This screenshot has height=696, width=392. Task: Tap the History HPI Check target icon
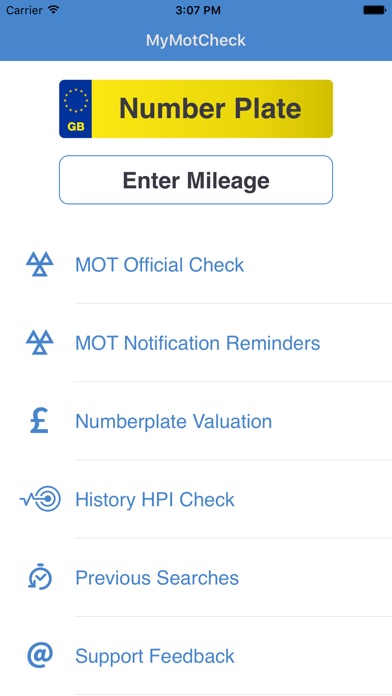(x=40, y=499)
